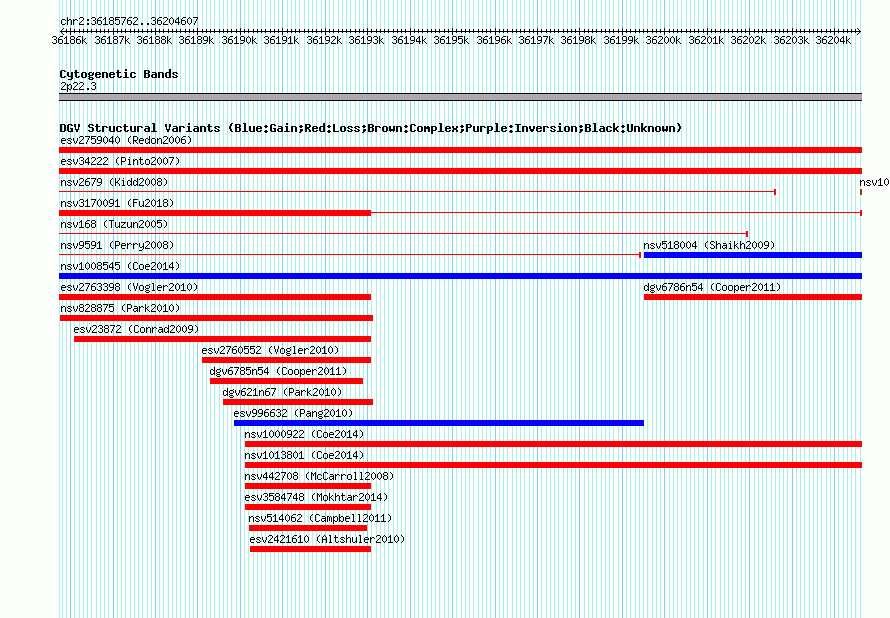Click the nsv9591 (Perry2008) label
The height and width of the screenshot is (618, 890).
pyautogui.click(x=117, y=245)
